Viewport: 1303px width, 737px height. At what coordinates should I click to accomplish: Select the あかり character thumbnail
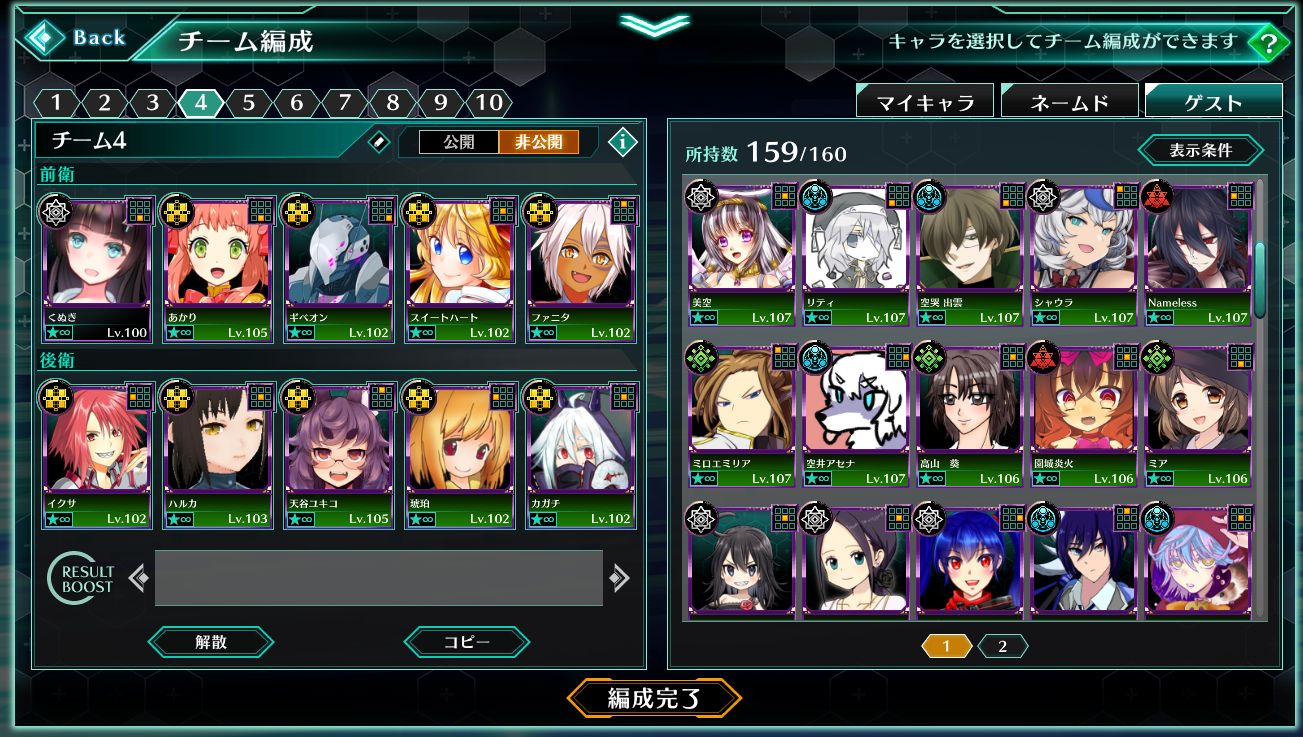point(217,268)
